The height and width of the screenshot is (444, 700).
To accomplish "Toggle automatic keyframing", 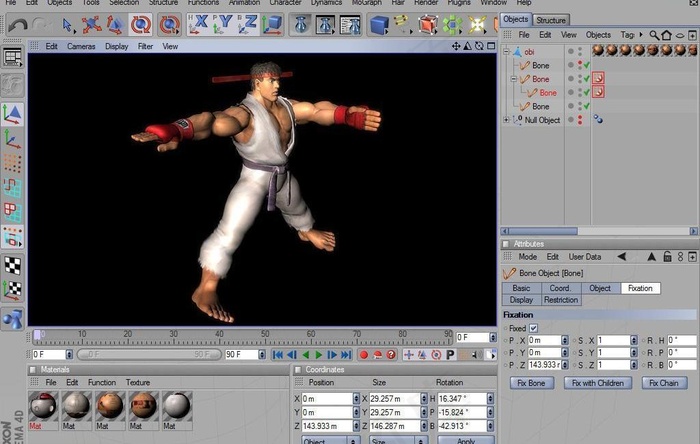I will (377, 355).
